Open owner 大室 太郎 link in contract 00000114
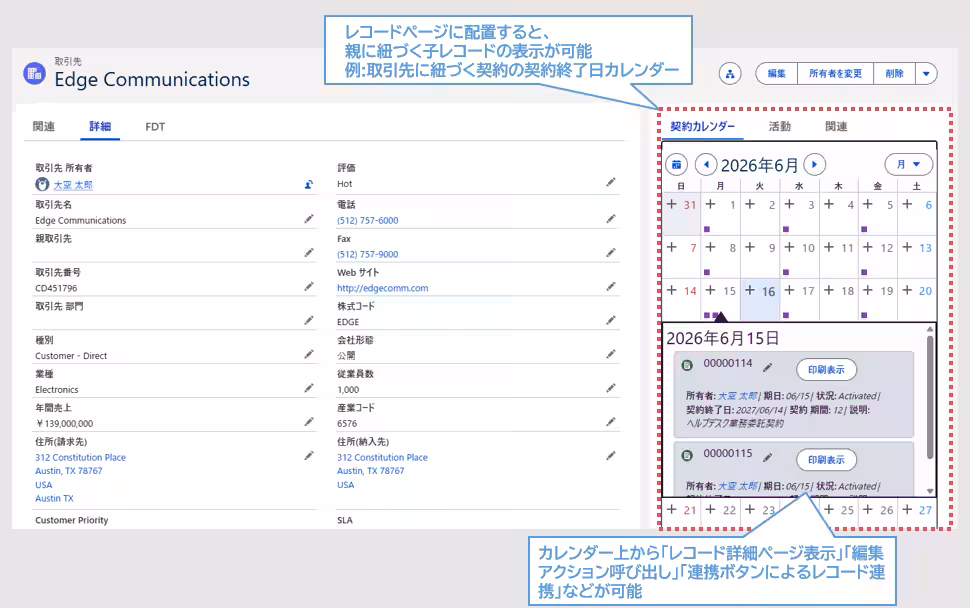The height and width of the screenshot is (608, 970). click(737, 396)
